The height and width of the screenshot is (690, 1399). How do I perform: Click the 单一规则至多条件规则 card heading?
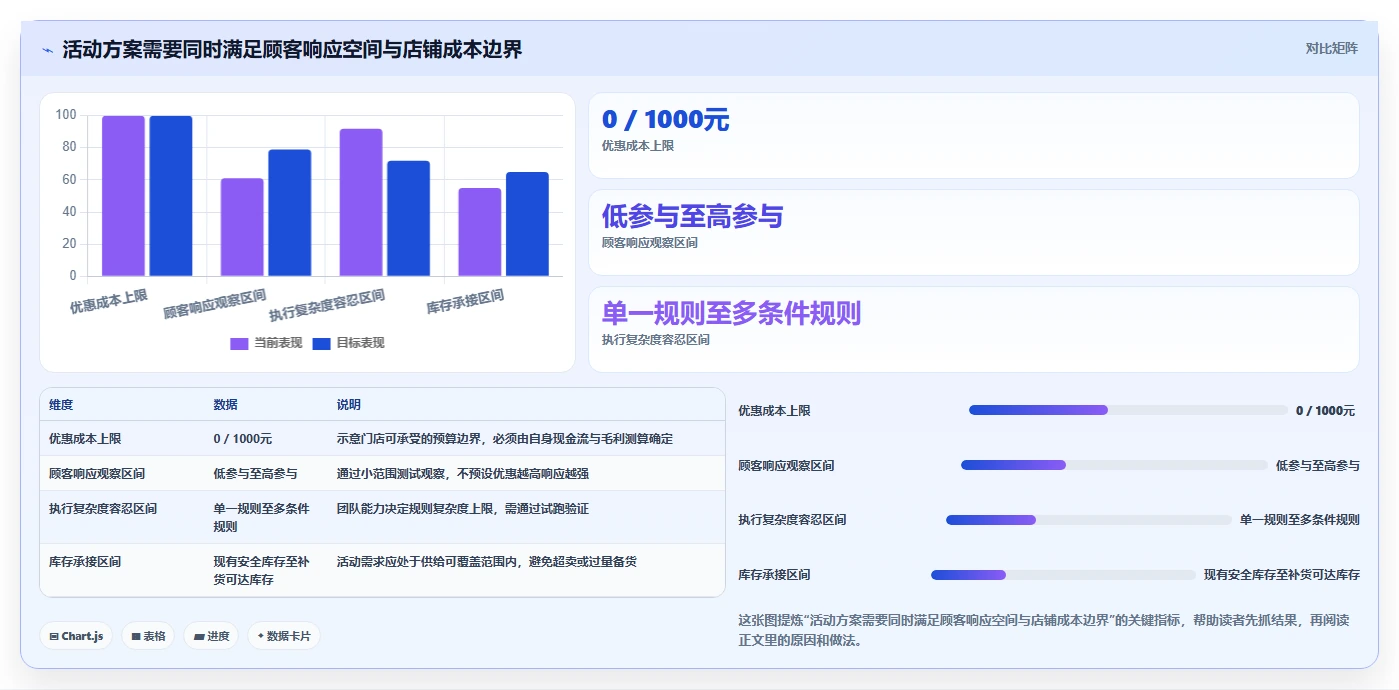(731, 314)
